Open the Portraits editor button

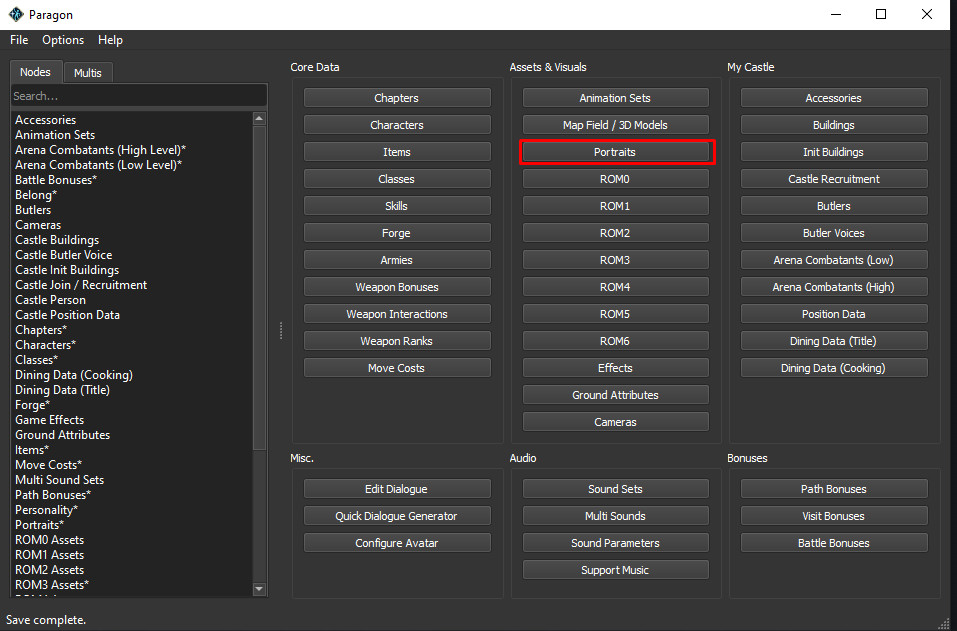point(615,152)
